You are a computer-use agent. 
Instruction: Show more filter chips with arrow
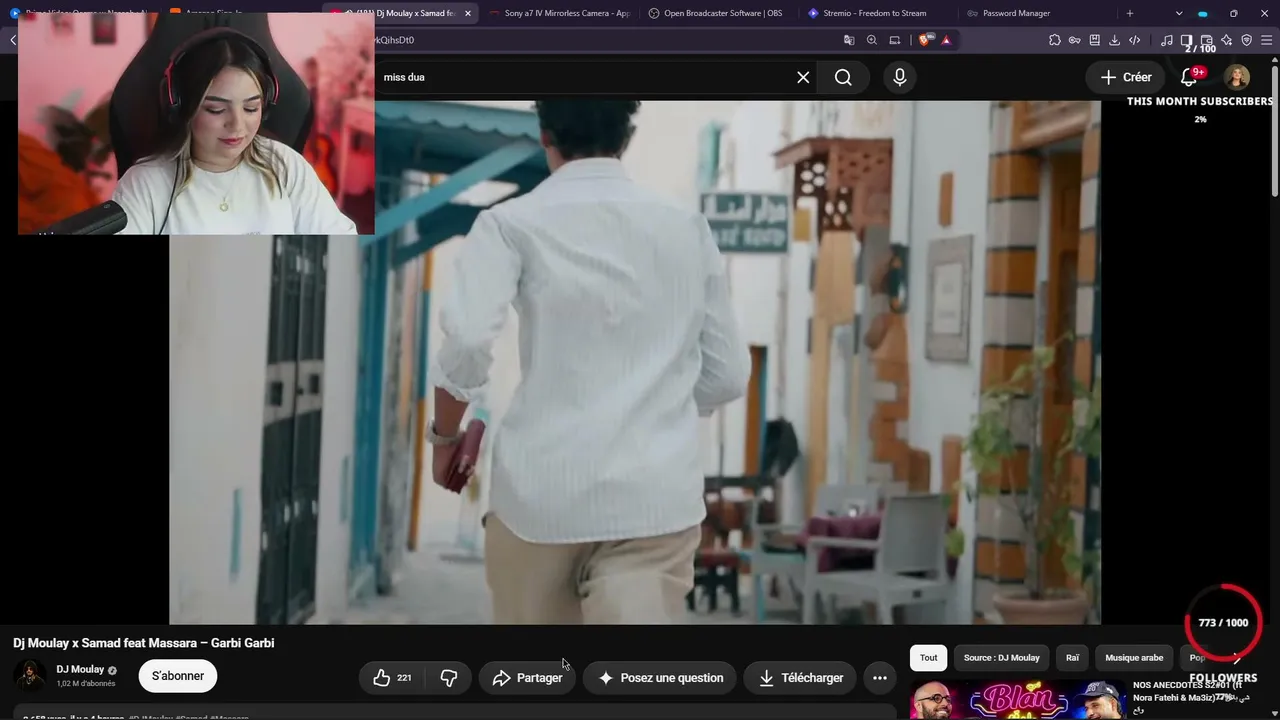pyautogui.click(x=1237, y=658)
